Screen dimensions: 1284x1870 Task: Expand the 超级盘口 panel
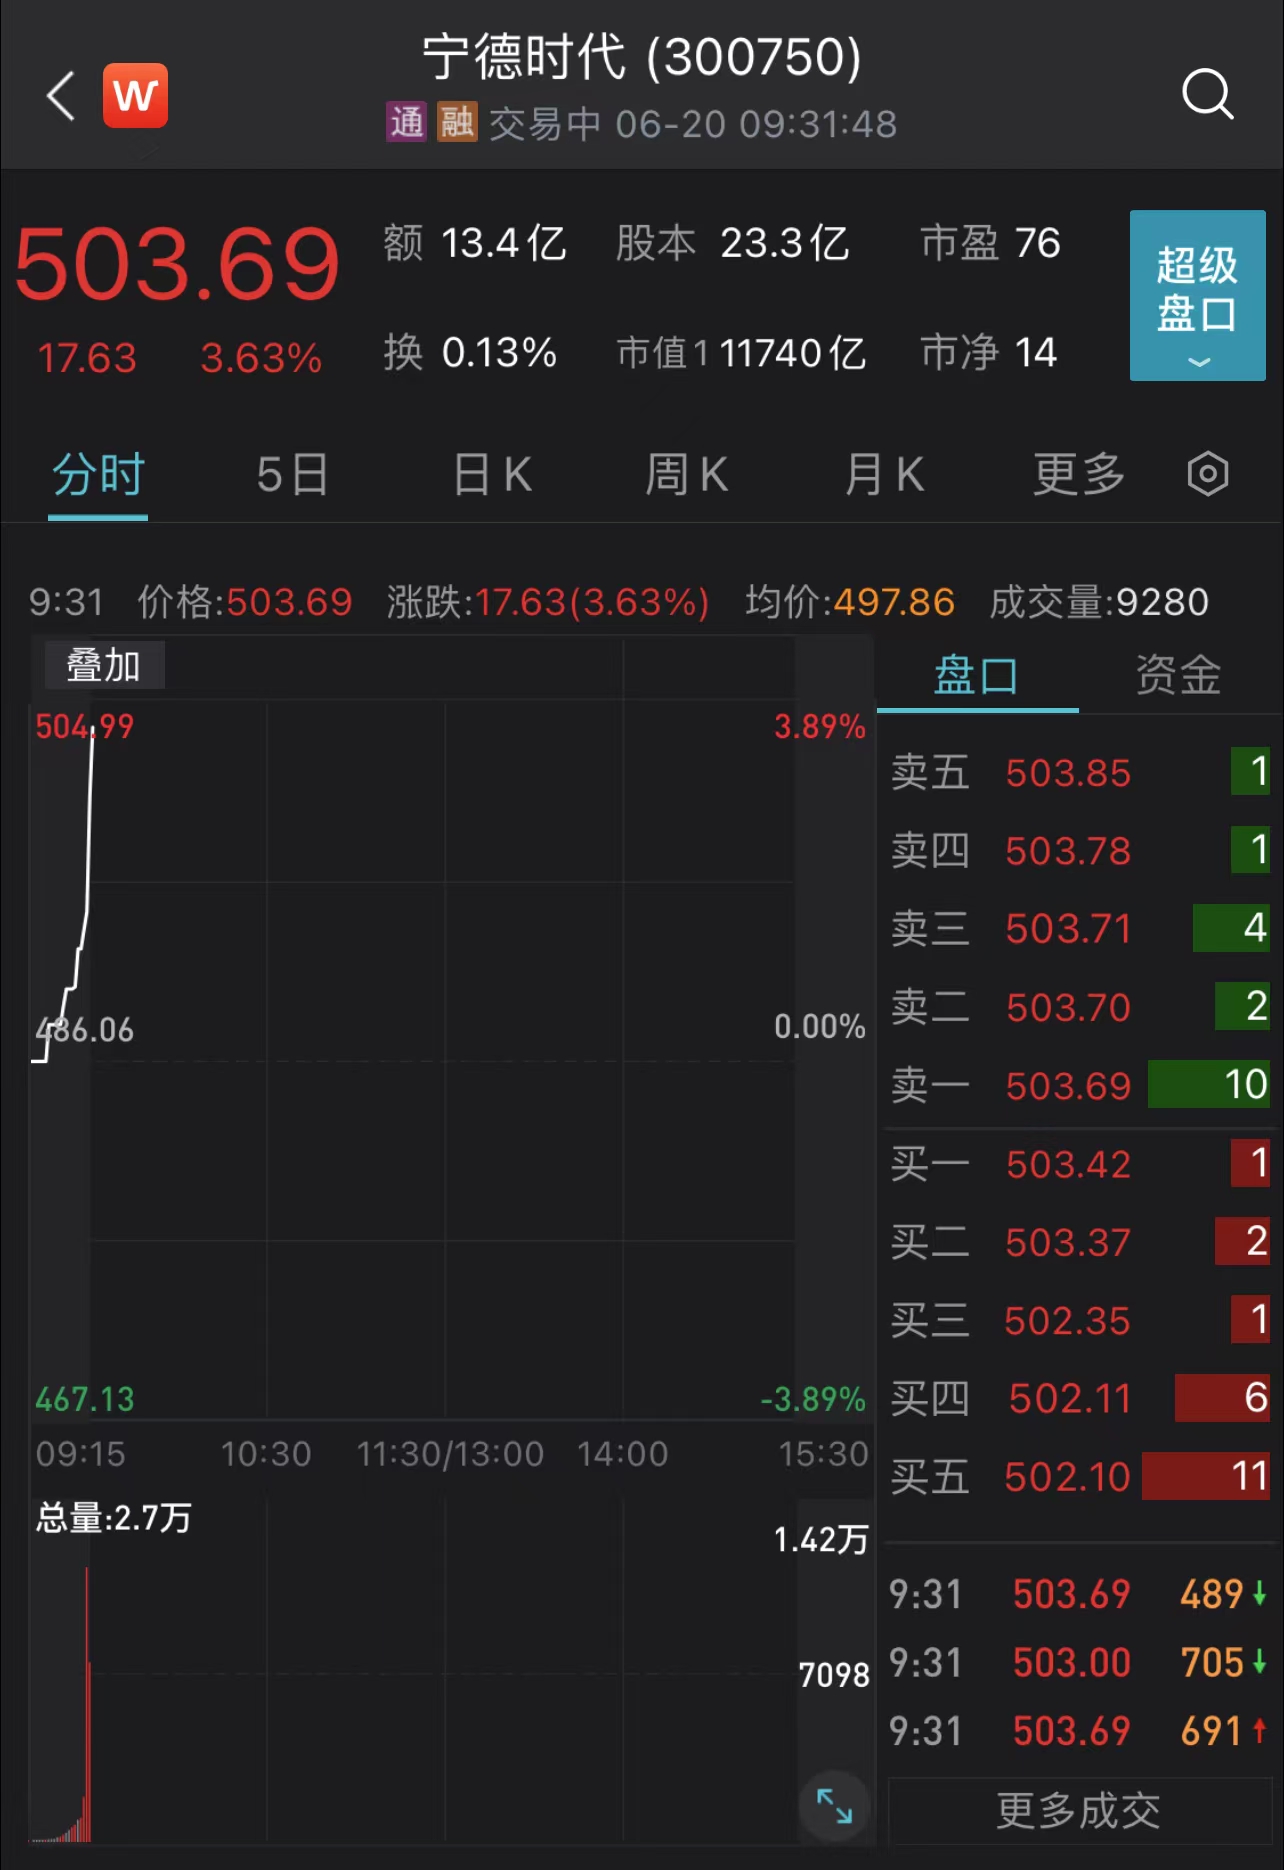click(x=1197, y=296)
